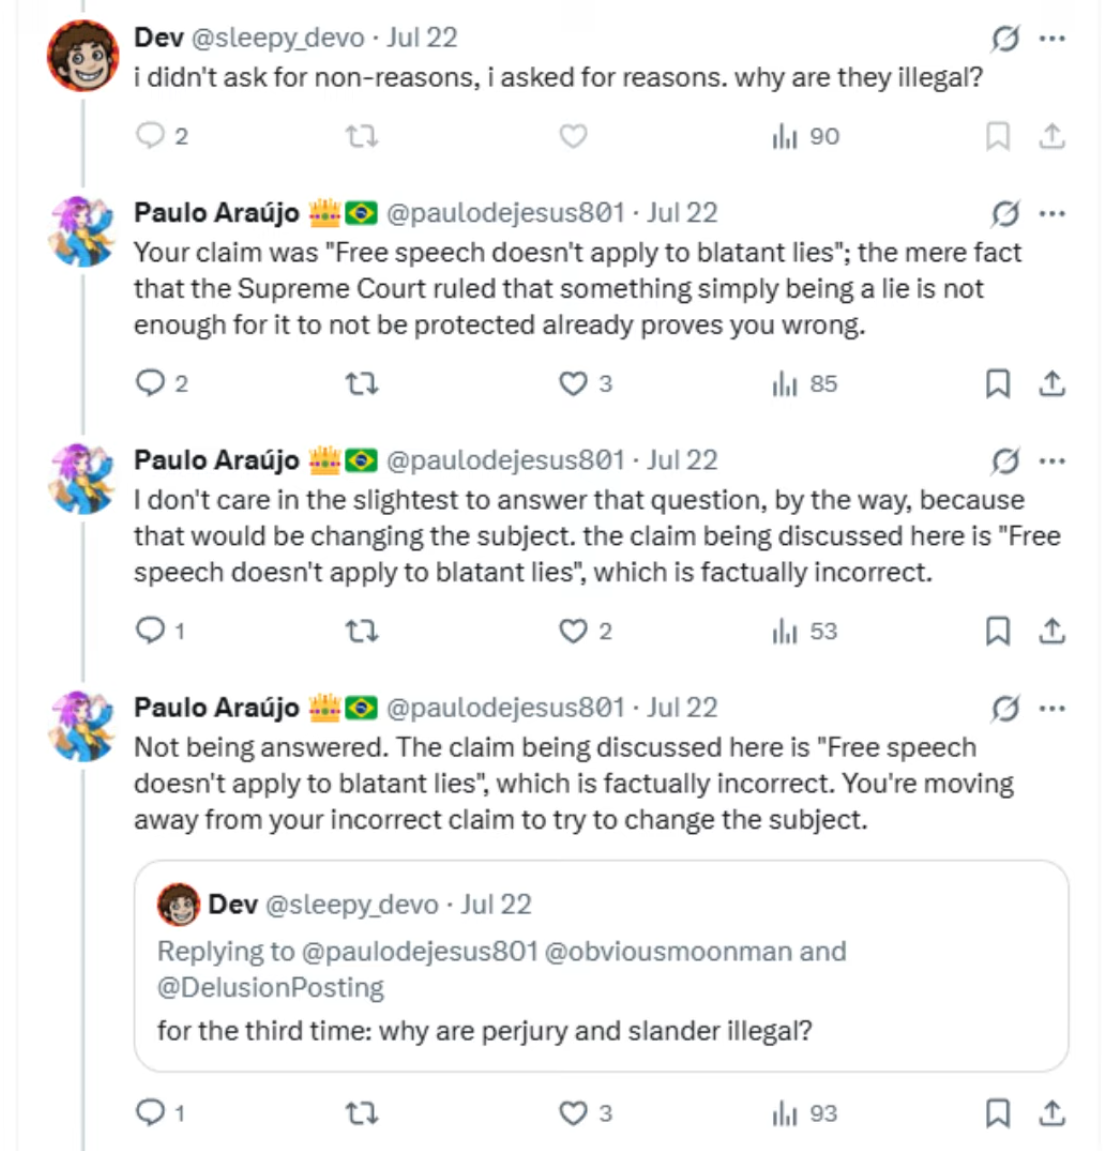The height and width of the screenshot is (1151, 1117).
Task: Open quoted tweet about perjury and slander
Action: click(601, 966)
